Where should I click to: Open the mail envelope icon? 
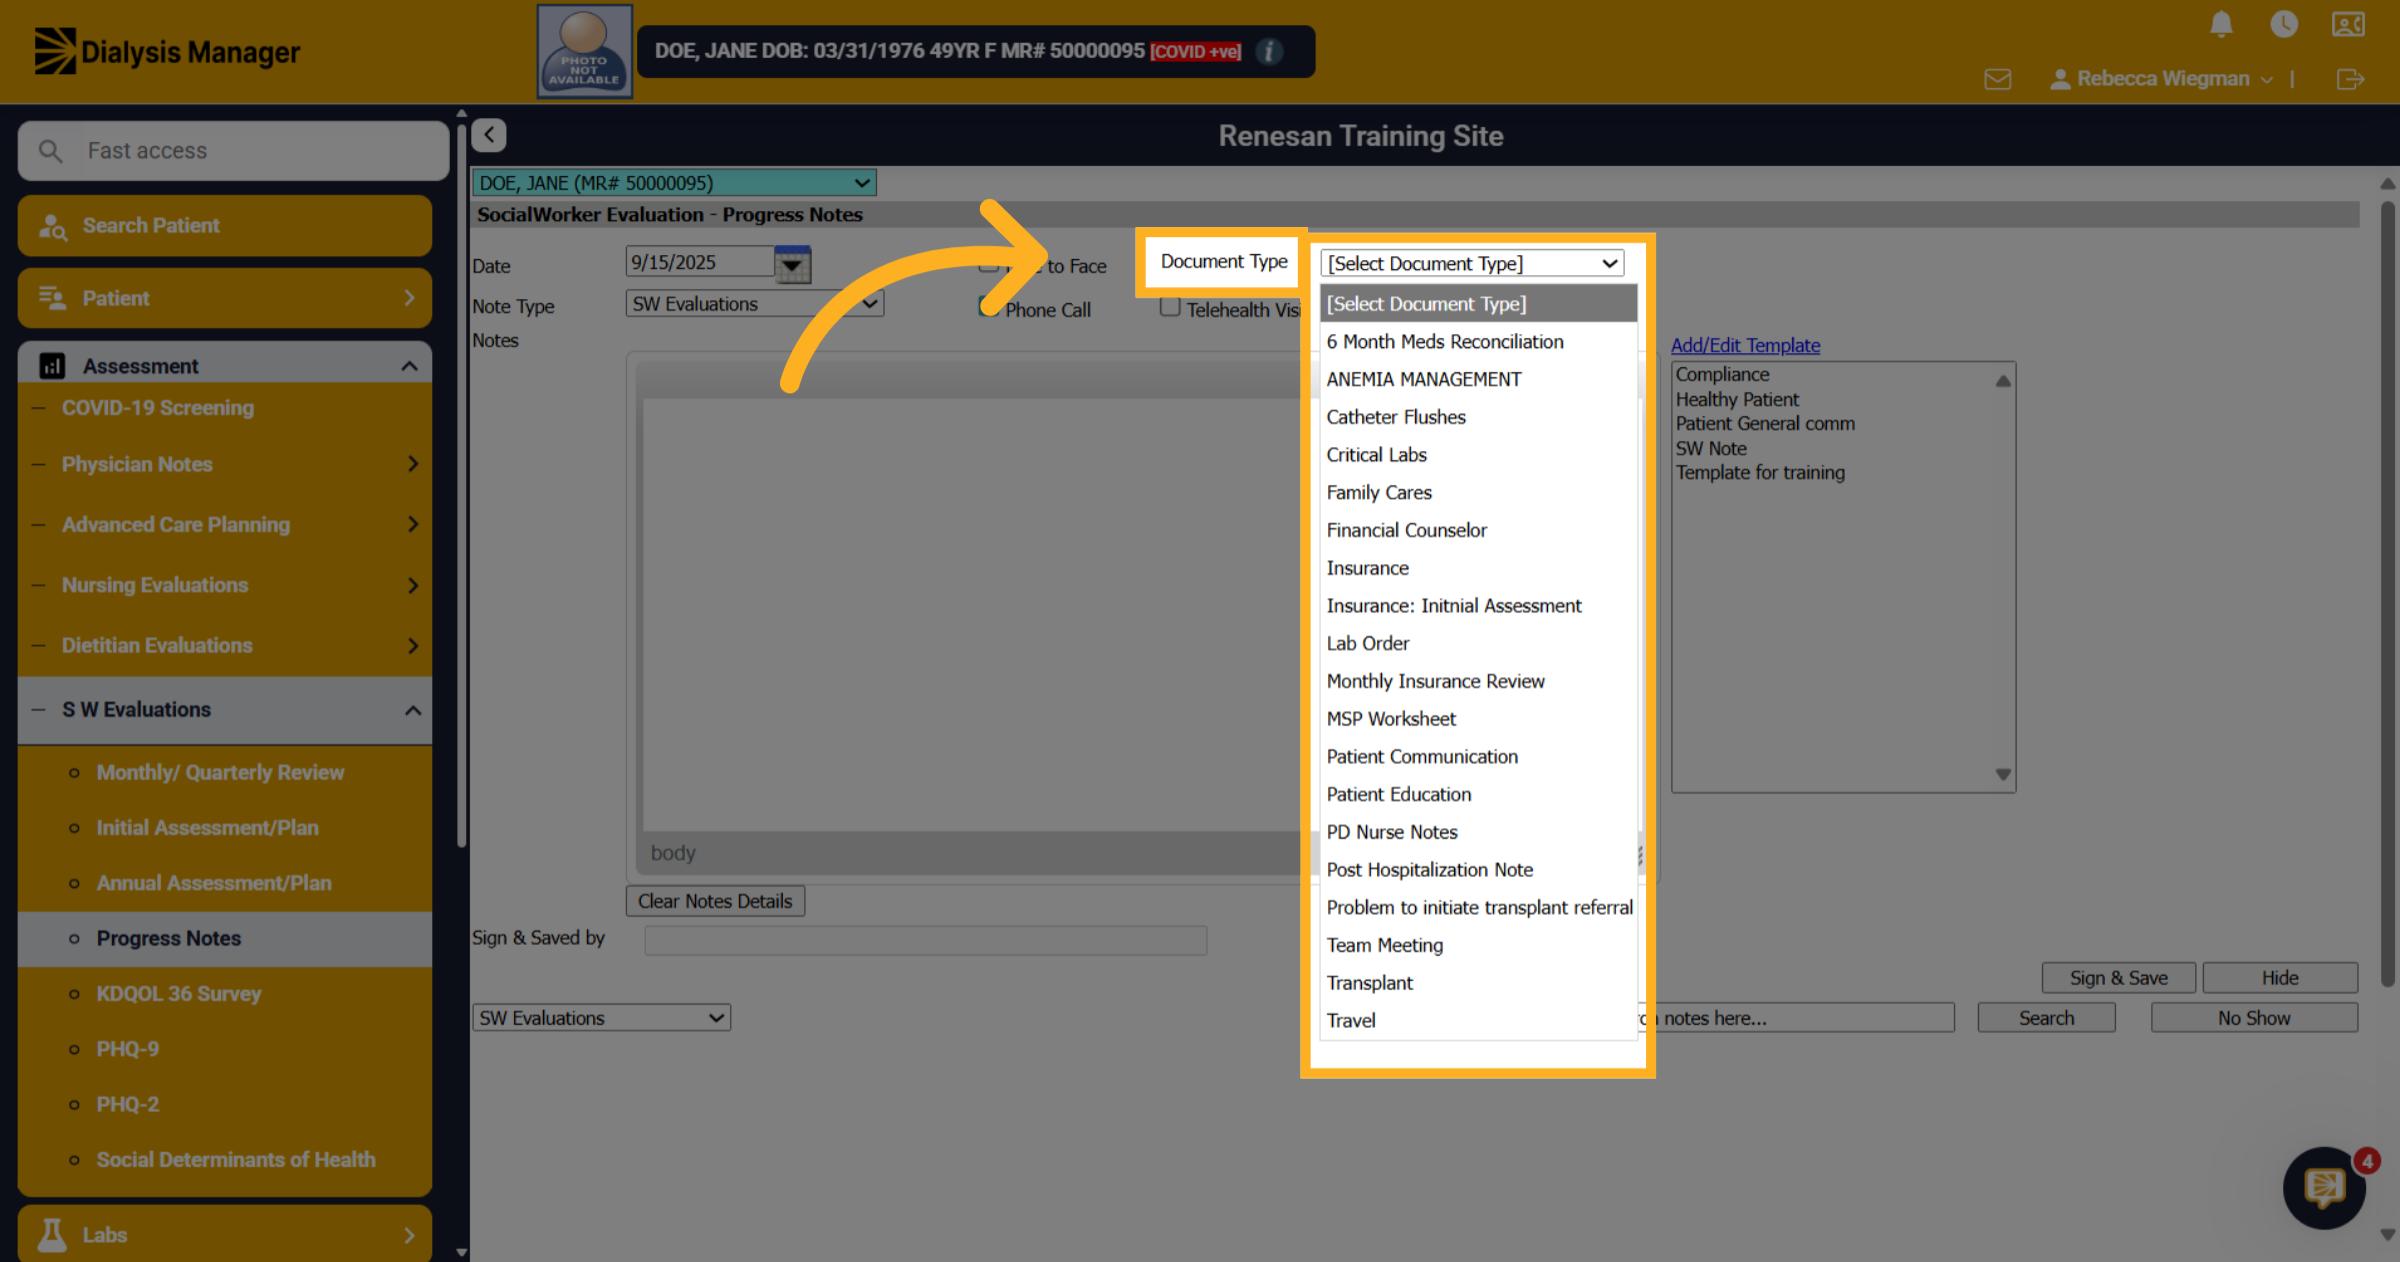(1998, 79)
